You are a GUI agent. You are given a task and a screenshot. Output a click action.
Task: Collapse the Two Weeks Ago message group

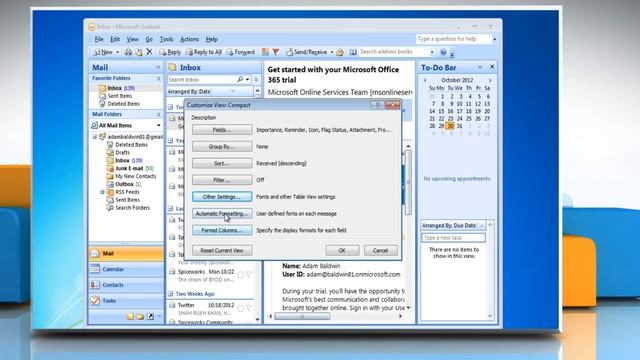click(x=171, y=293)
